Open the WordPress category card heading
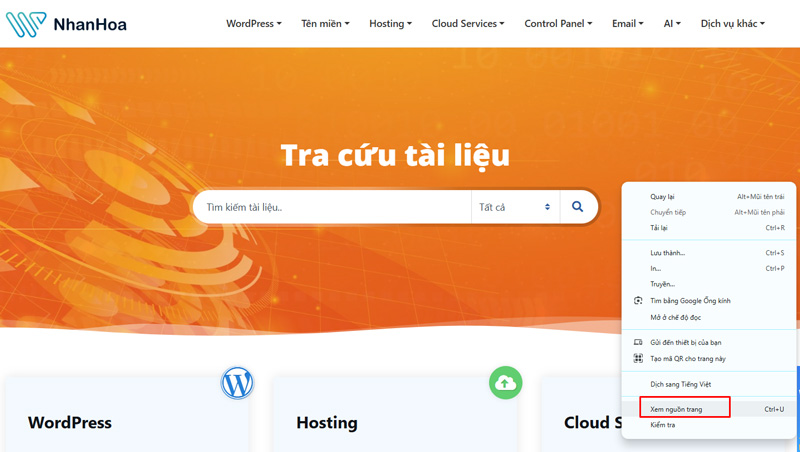The image size is (800, 452). coord(70,423)
